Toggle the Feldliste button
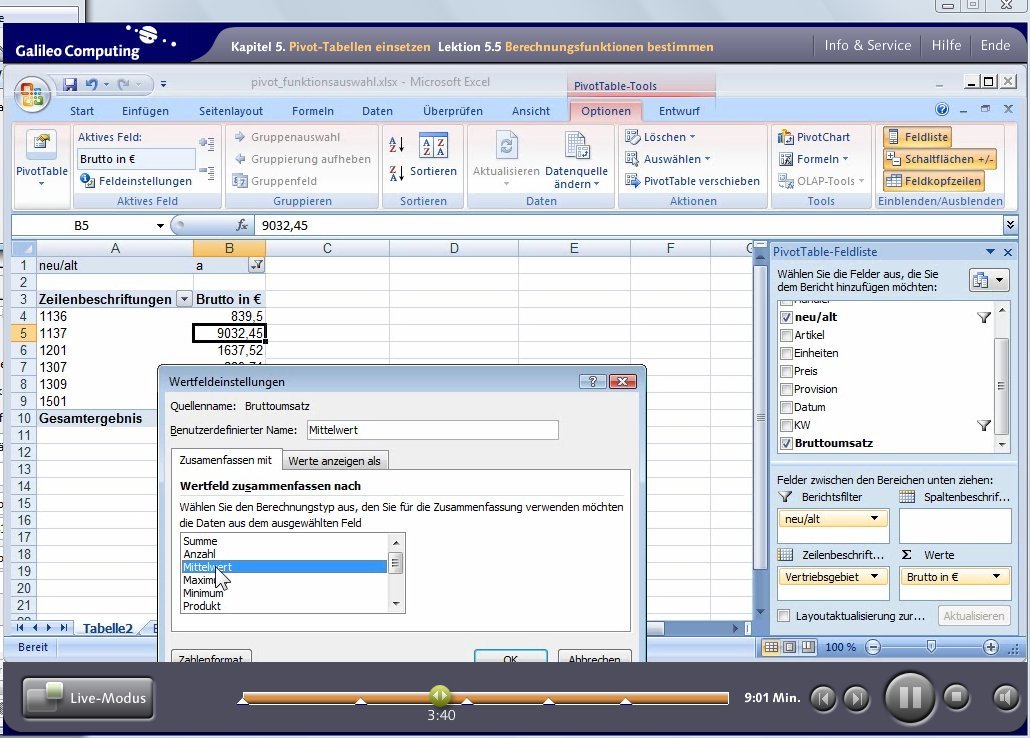 tap(918, 137)
